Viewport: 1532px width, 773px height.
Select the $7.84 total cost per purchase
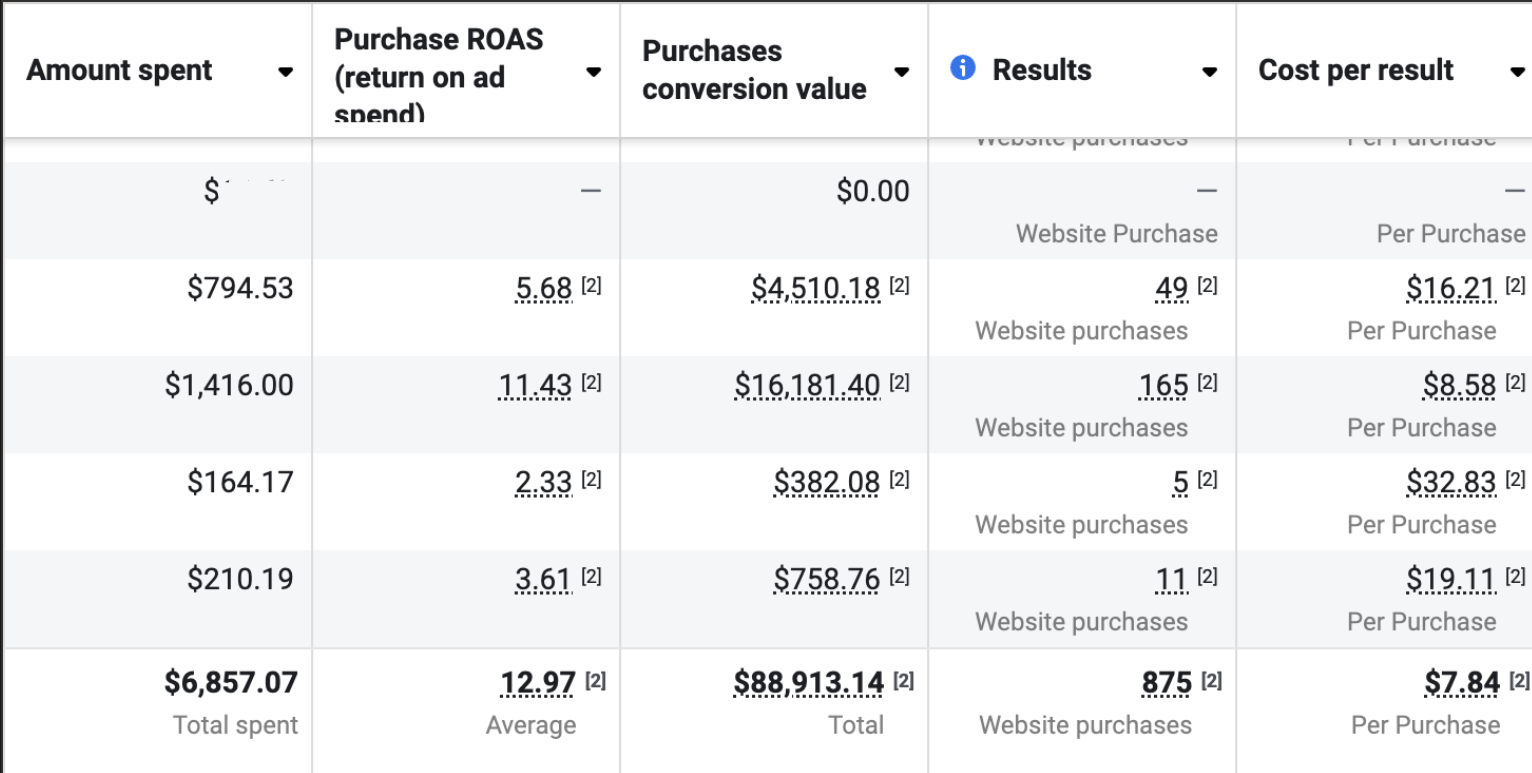coord(1462,684)
